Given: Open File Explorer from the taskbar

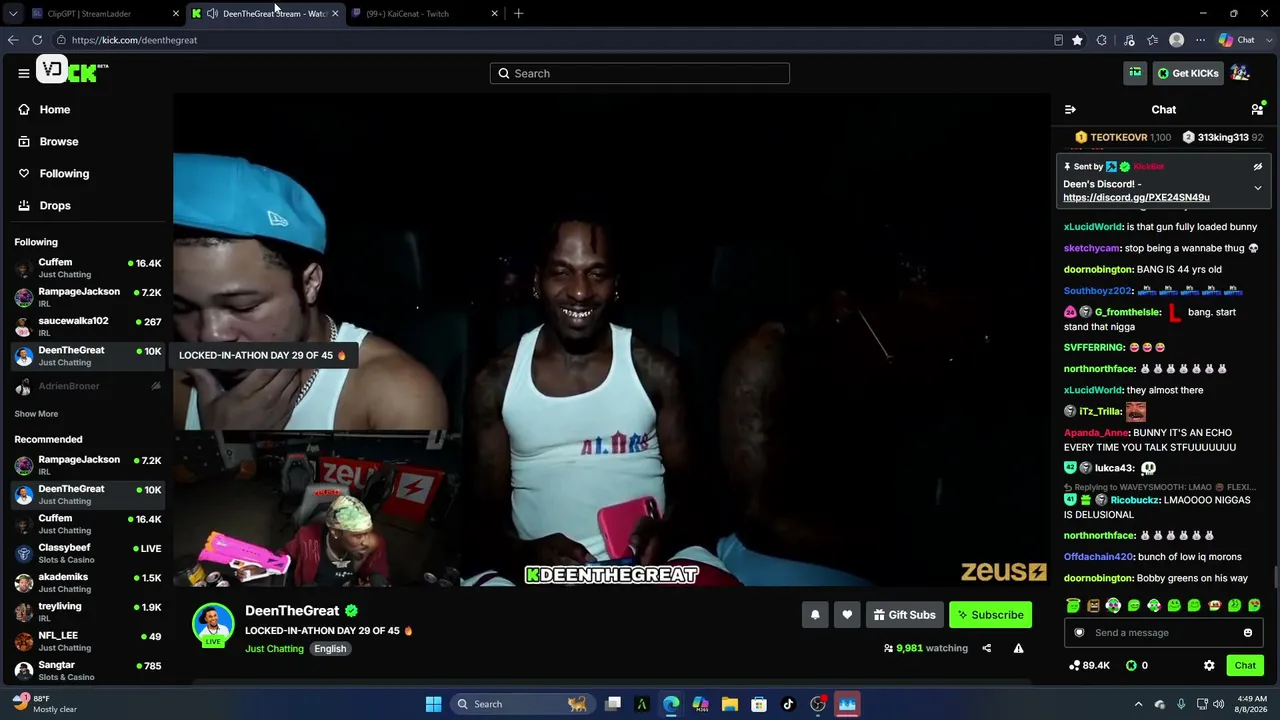Looking at the screenshot, I should click(x=730, y=704).
